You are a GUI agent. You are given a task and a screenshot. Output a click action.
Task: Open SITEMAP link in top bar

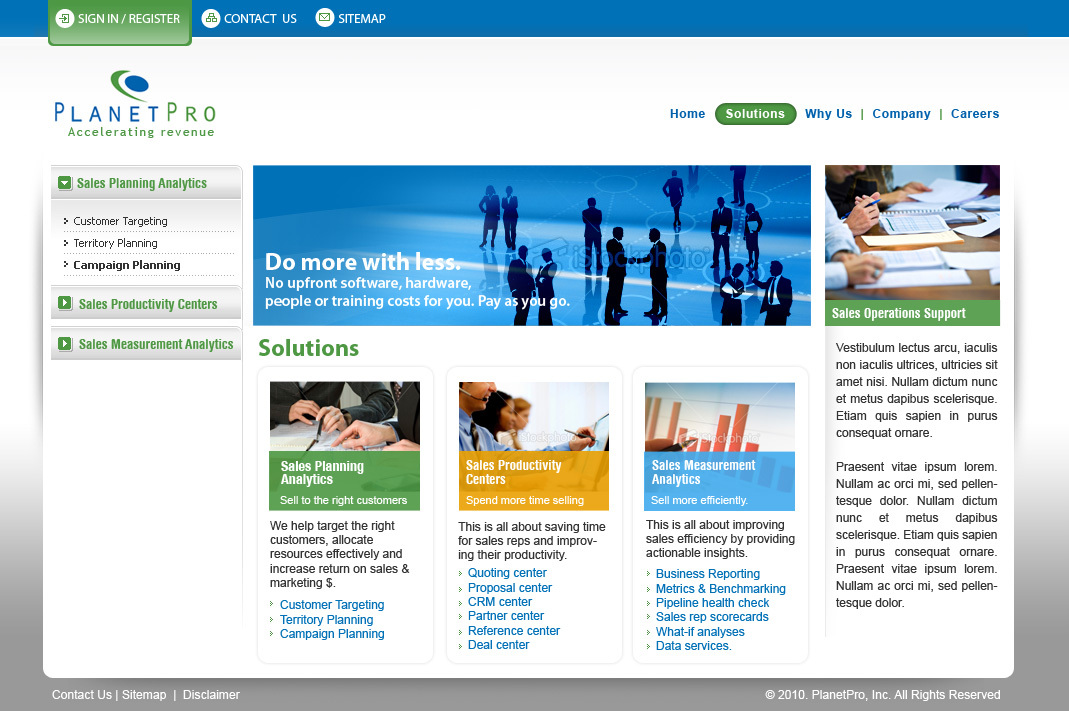(362, 19)
